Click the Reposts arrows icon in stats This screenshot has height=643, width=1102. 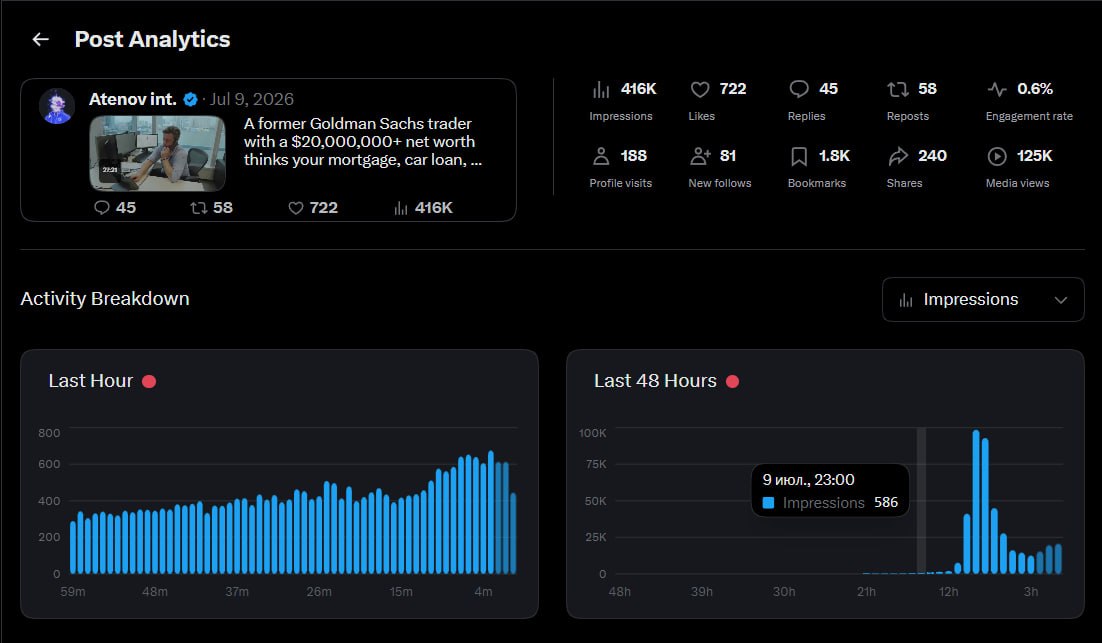[x=897, y=89]
